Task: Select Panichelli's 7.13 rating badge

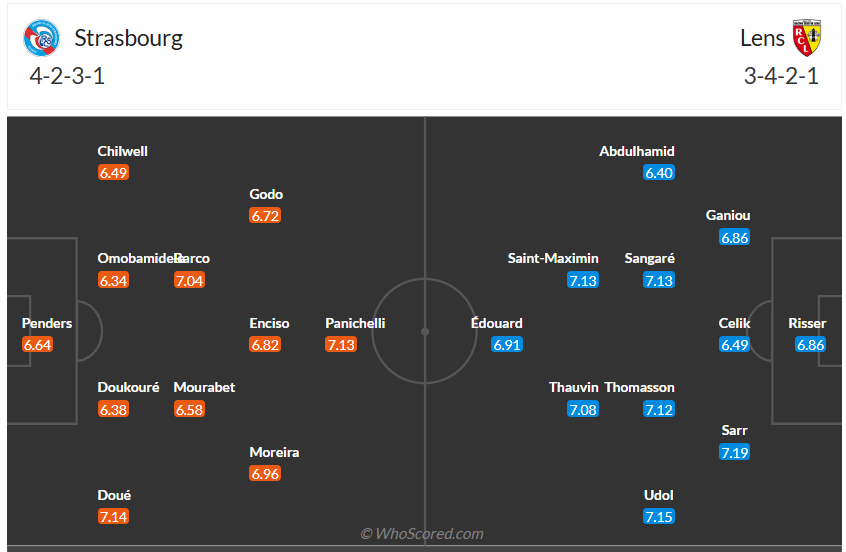Action: [x=341, y=344]
